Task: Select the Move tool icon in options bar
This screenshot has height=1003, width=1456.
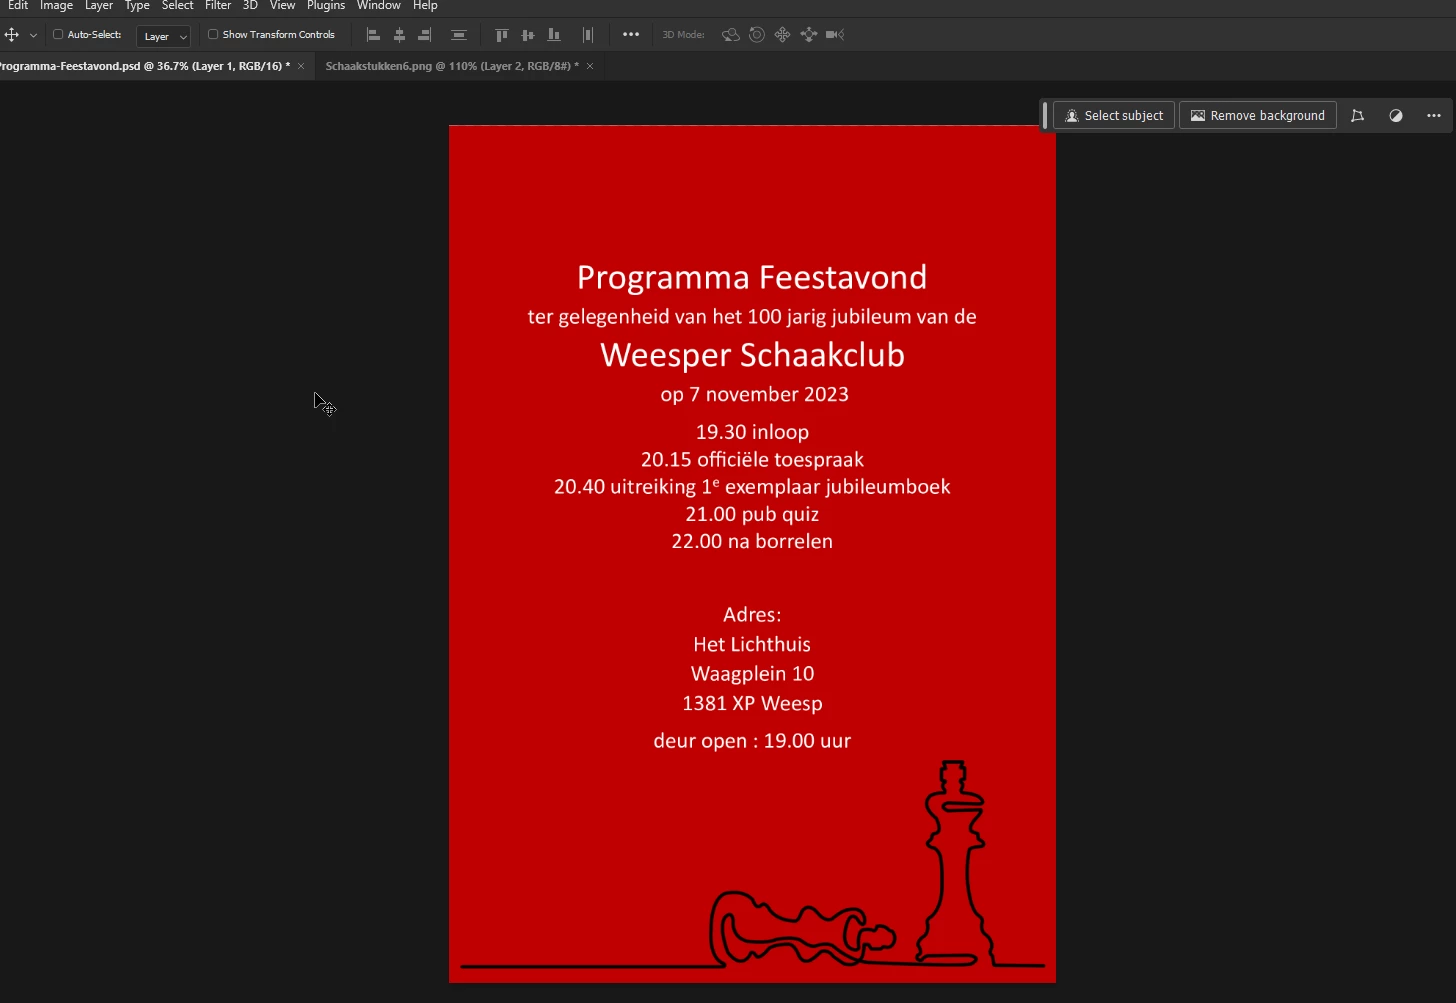Action: coord(12,35)
